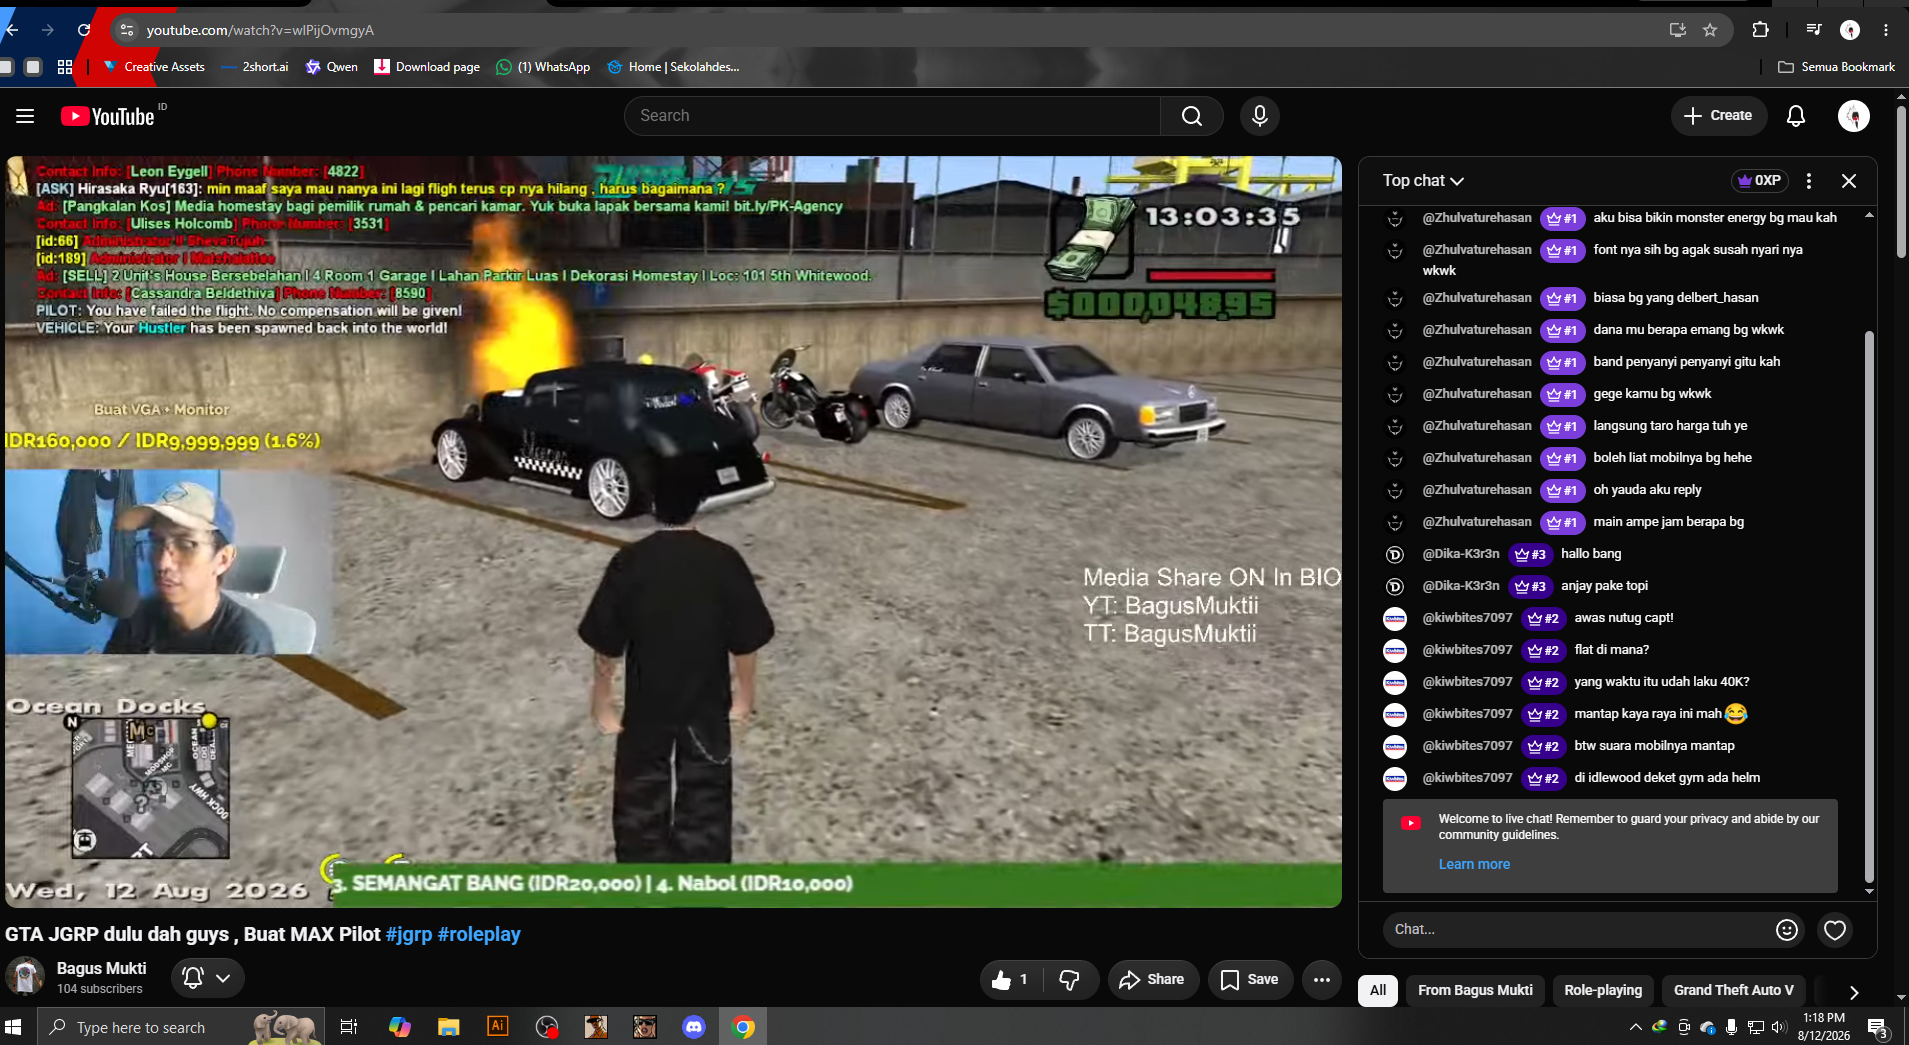Open Download page bookmark

[x=427, y=67]
